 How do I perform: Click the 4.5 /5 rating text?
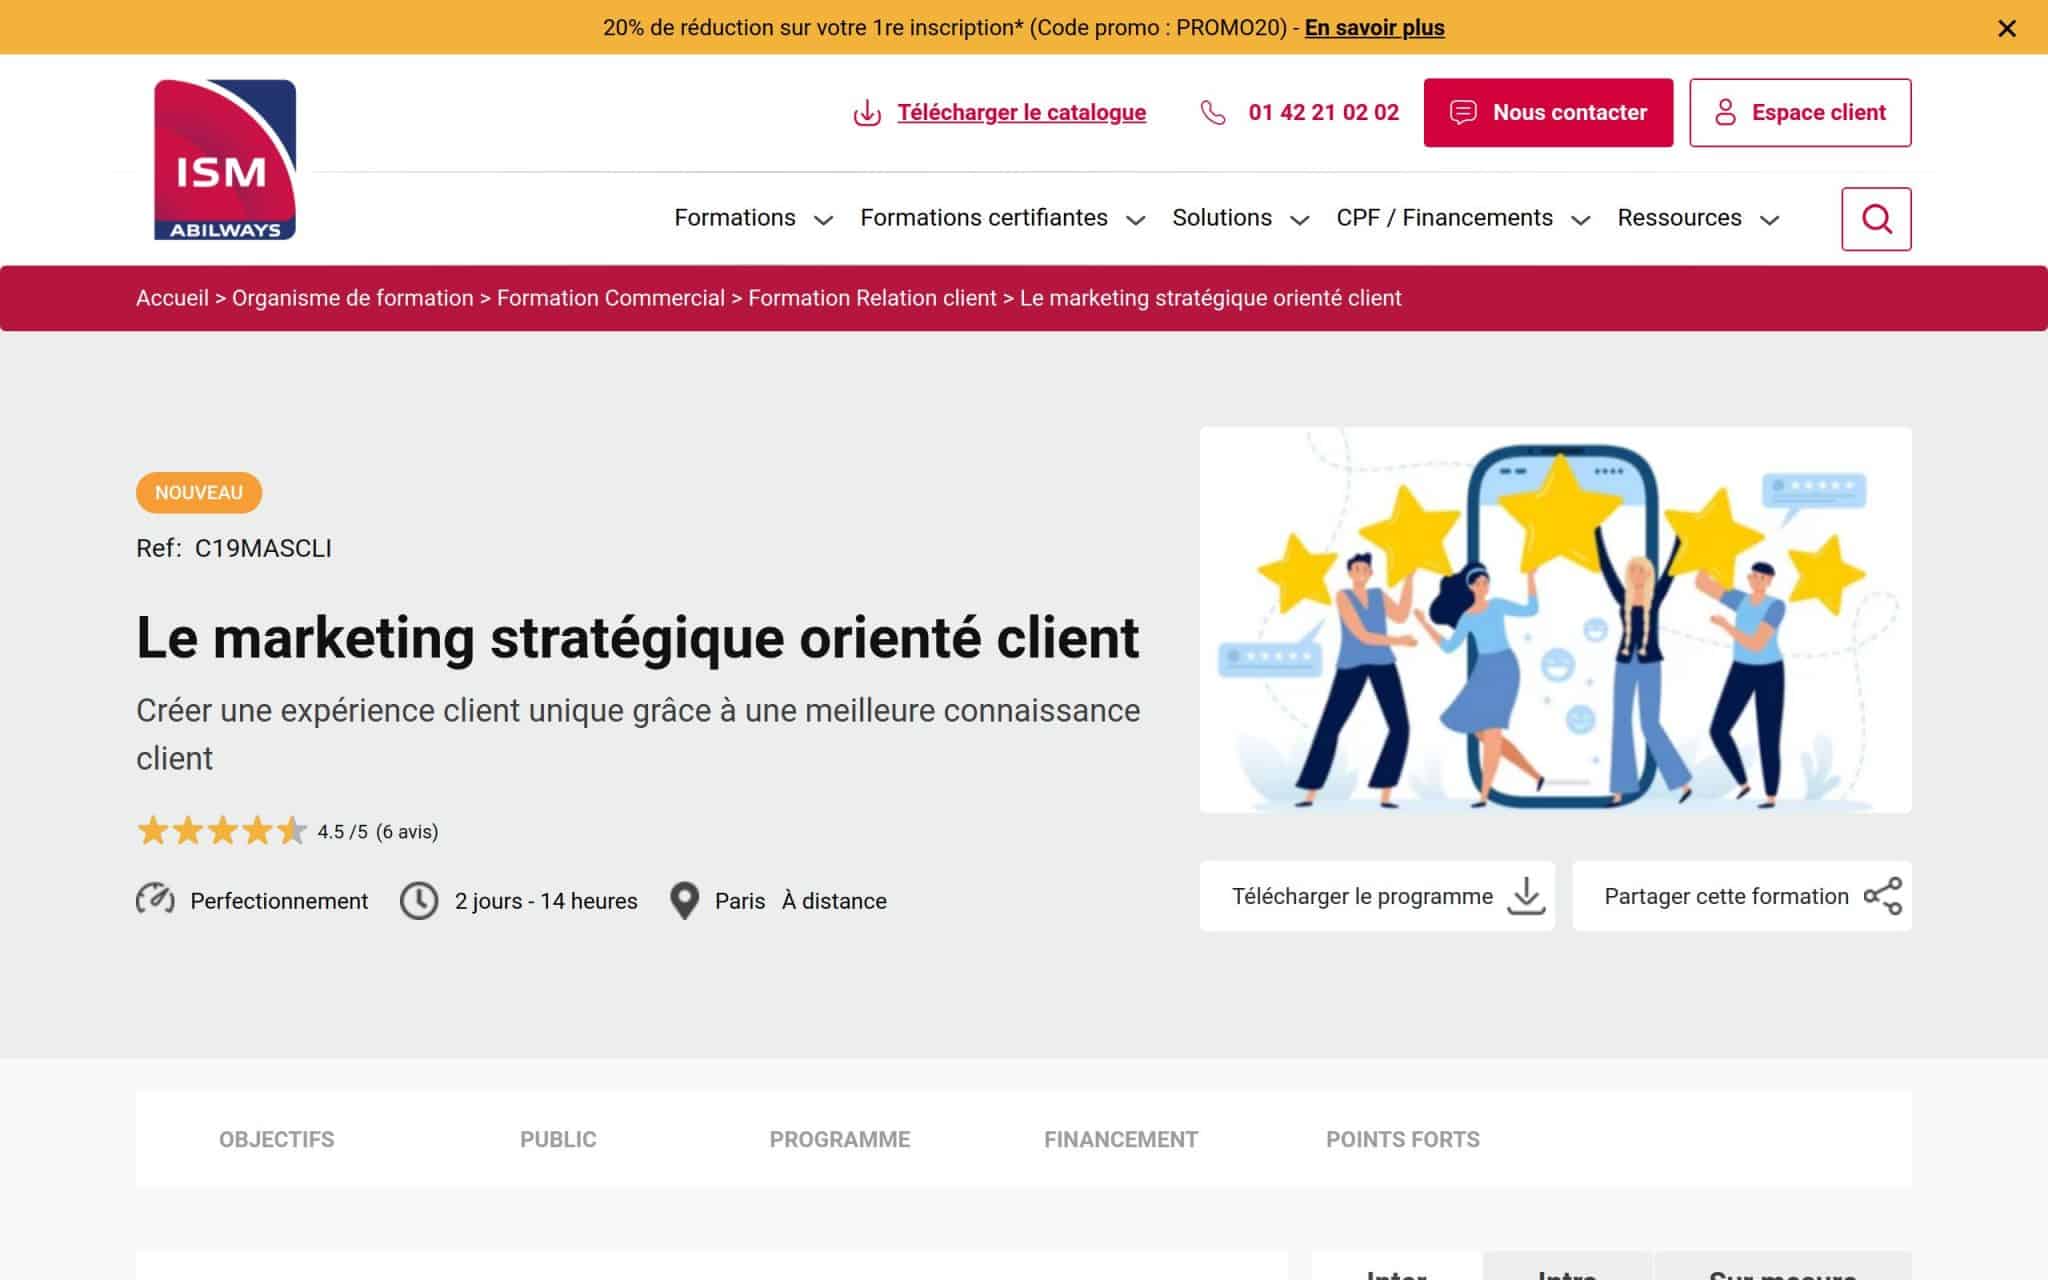click(342, 832)
